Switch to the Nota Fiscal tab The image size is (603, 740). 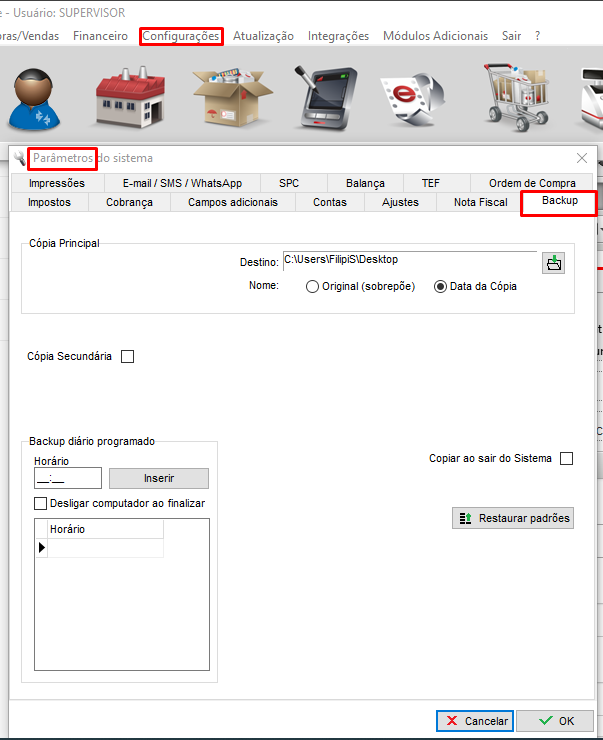coord(480,202)
